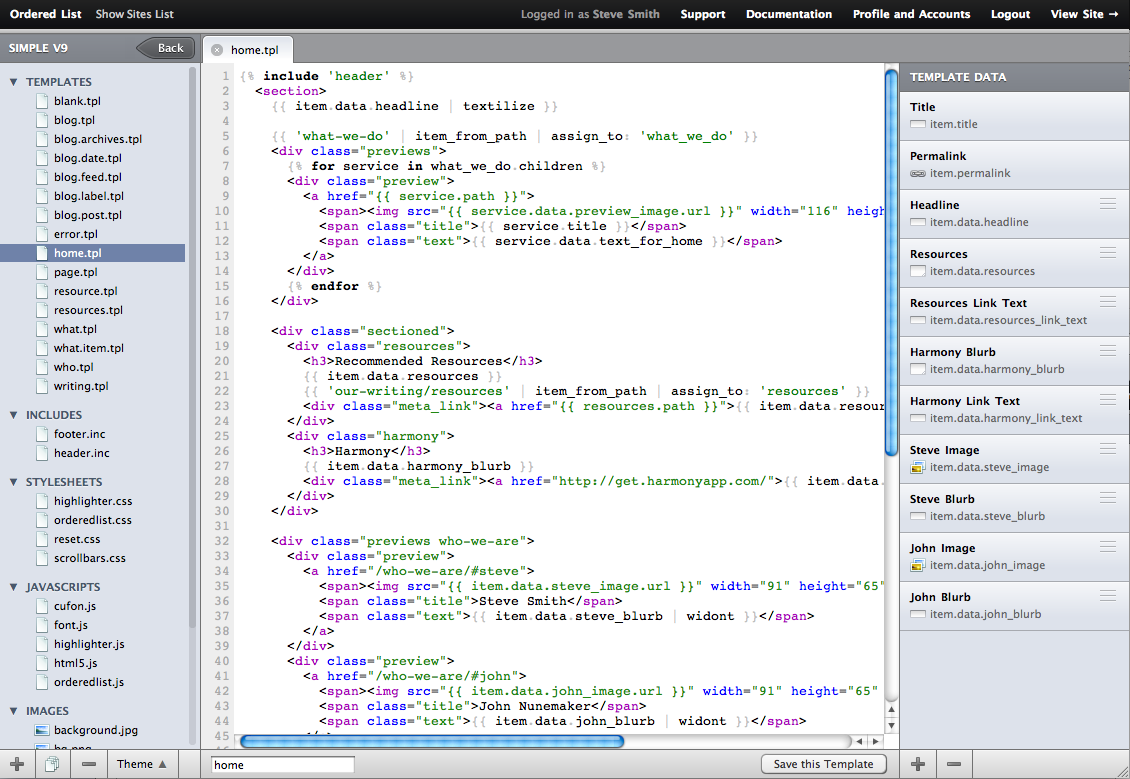1130x779 pixels.
Task: Click the drag handle on Headline field
Action: [x=1107, y=204]
